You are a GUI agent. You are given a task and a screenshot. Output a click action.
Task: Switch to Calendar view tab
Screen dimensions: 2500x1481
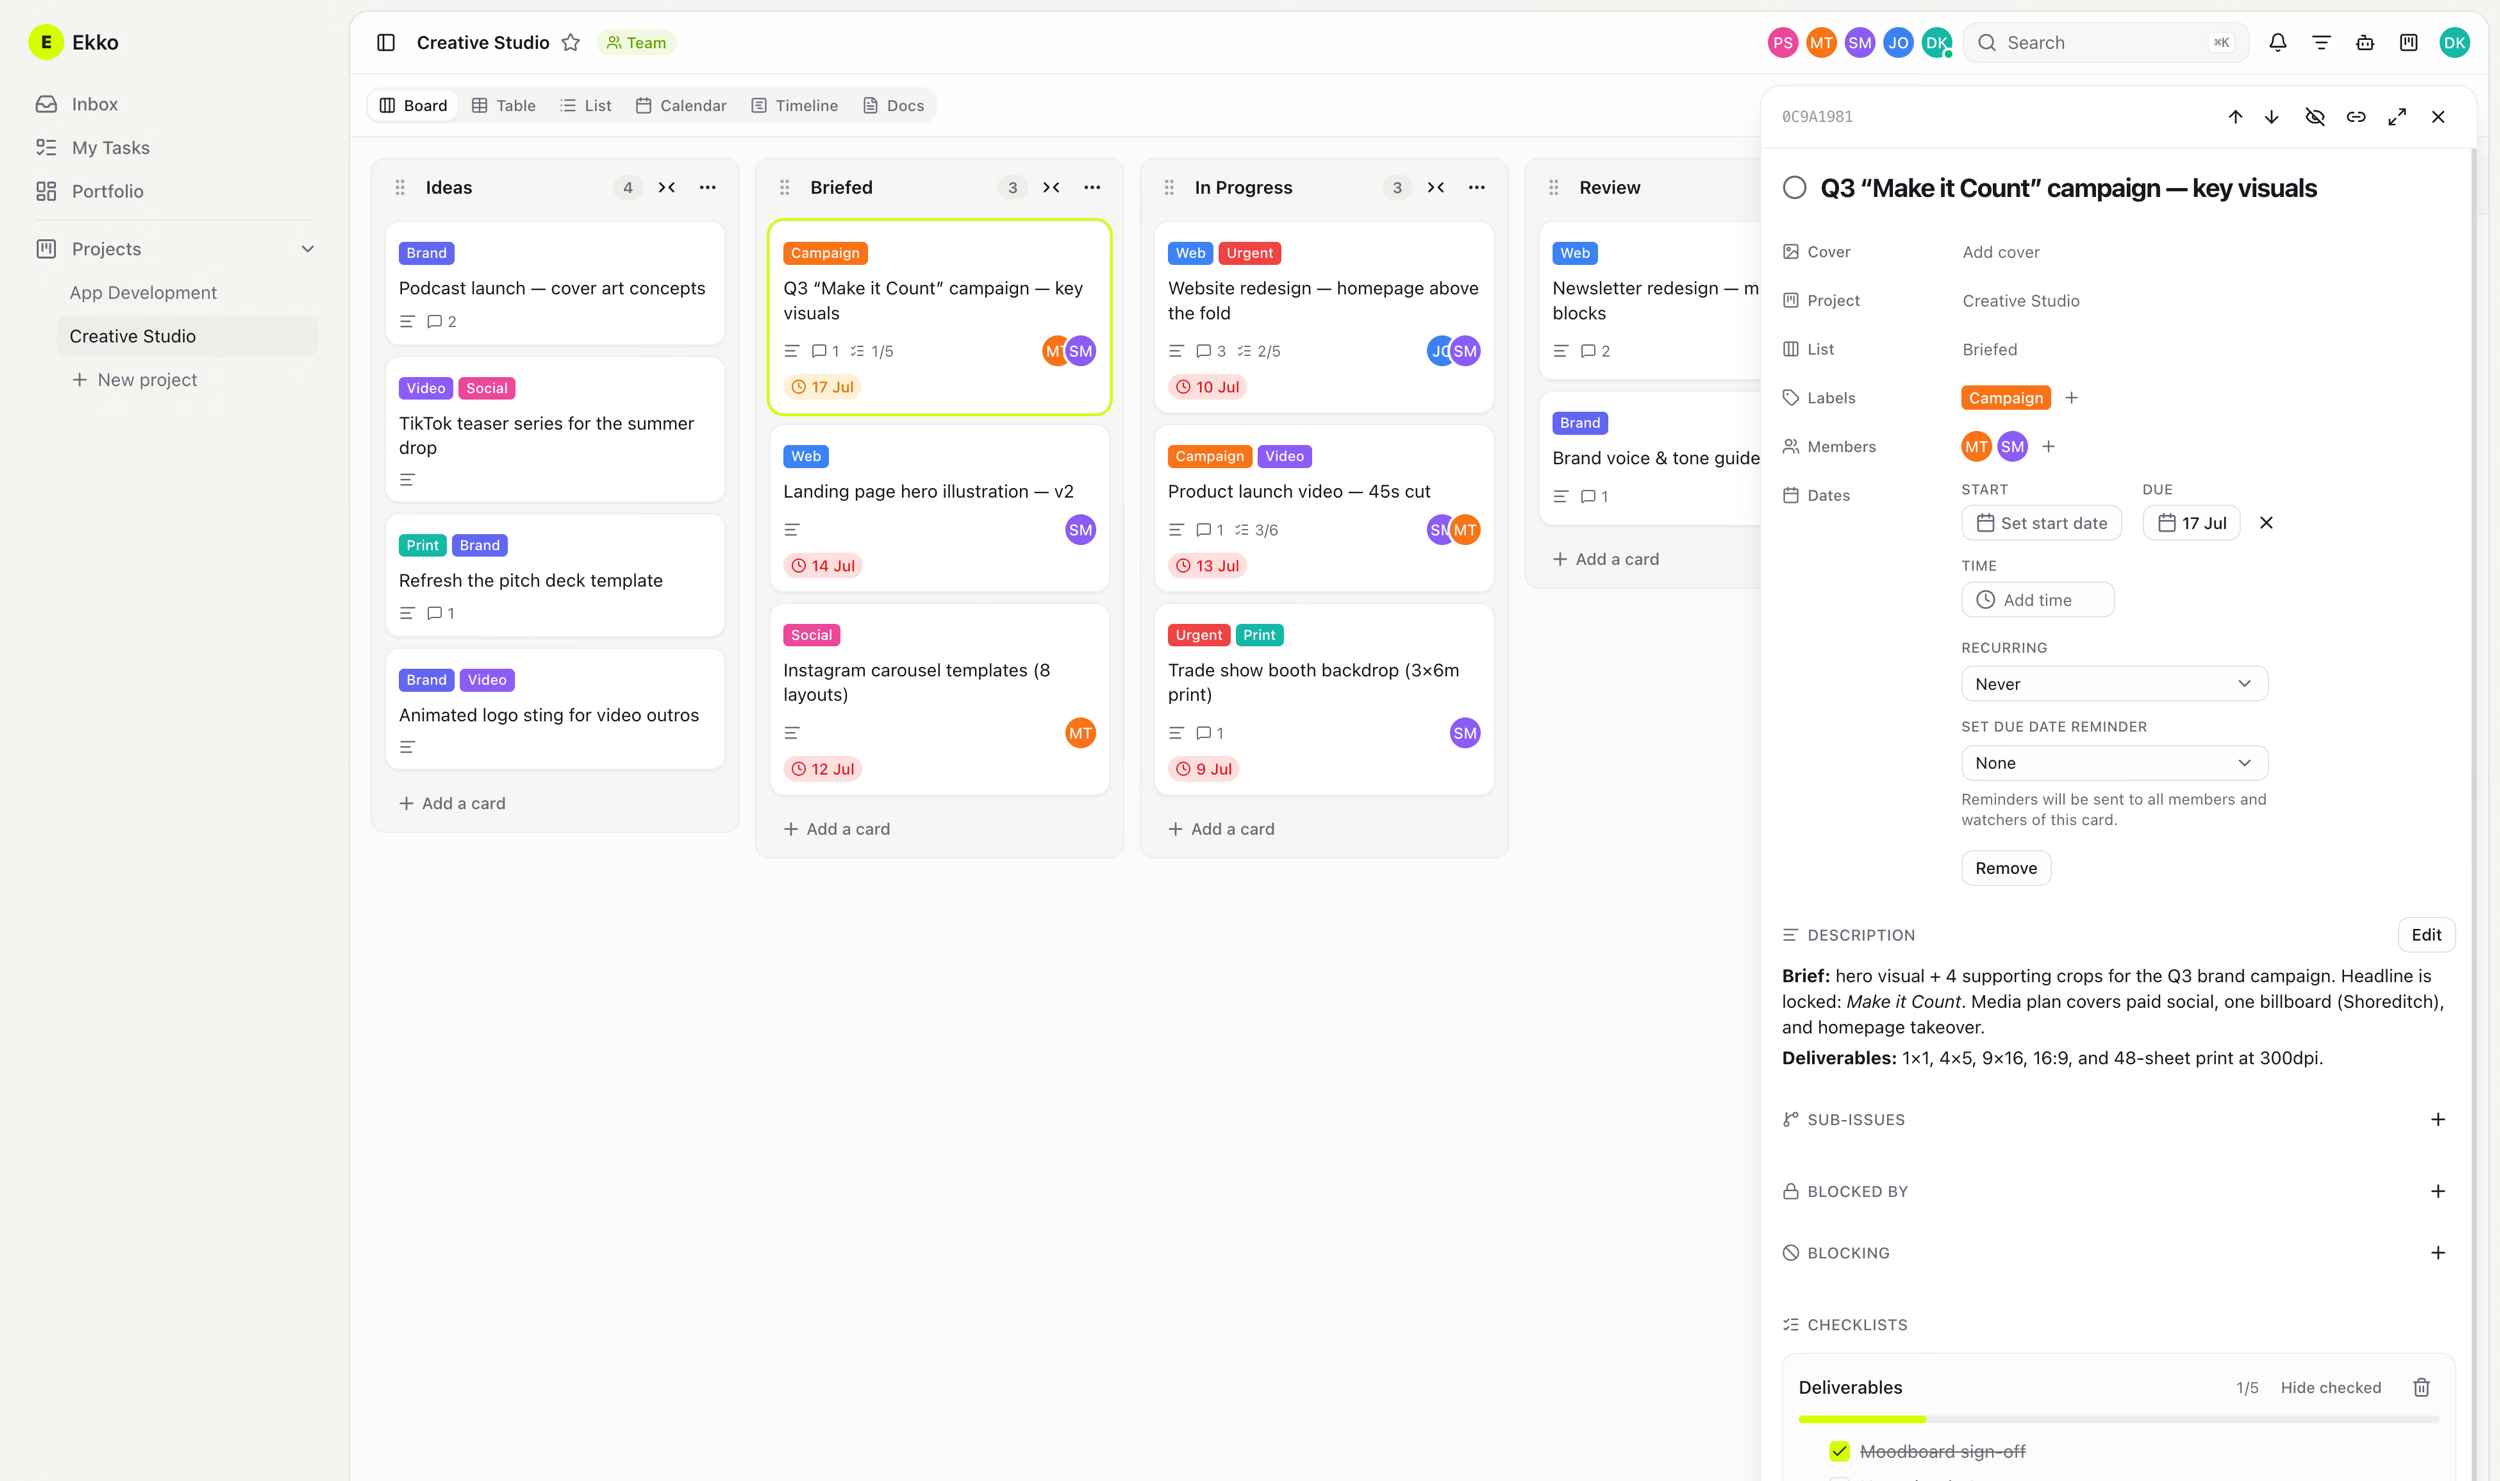click(x=681, y=105)
